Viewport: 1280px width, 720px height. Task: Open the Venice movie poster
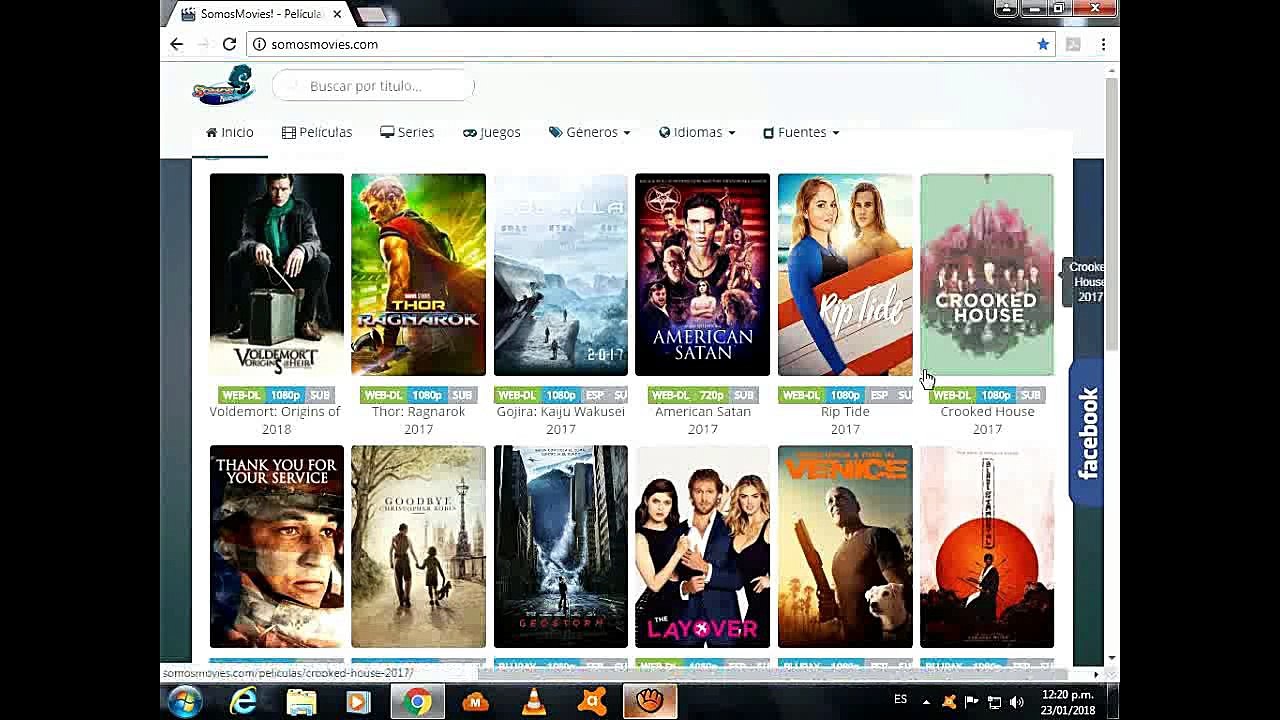coord(845,547)
